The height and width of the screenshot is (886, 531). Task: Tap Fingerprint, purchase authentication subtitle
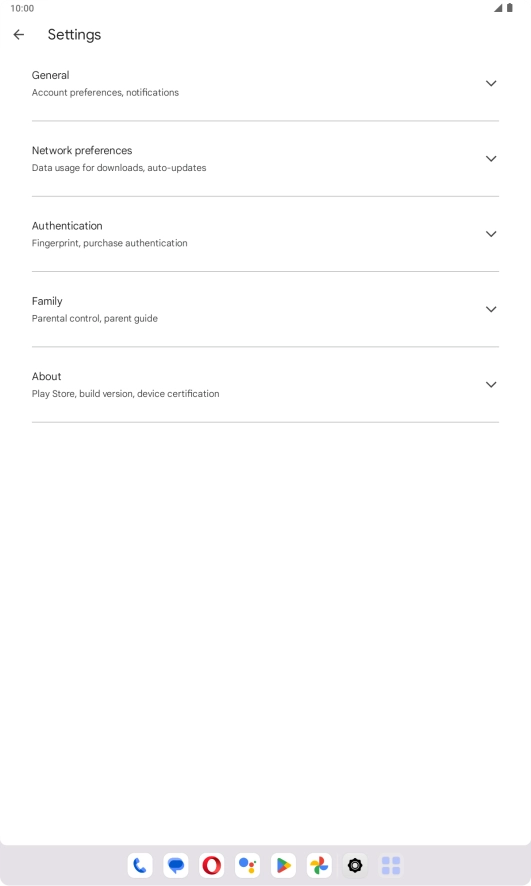[110, 243]
